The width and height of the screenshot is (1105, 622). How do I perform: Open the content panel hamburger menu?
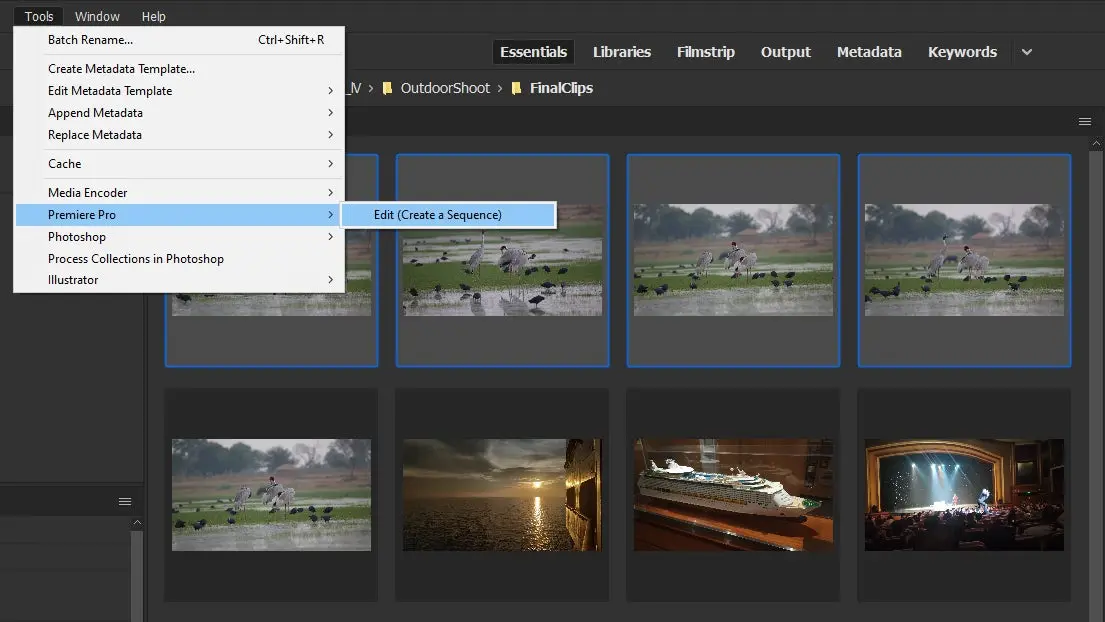click(x=1084, y=120)
